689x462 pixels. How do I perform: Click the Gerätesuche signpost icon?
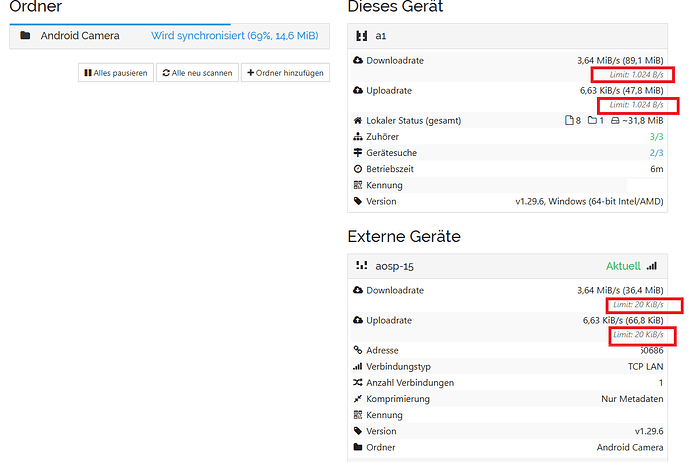click(358, 153)
